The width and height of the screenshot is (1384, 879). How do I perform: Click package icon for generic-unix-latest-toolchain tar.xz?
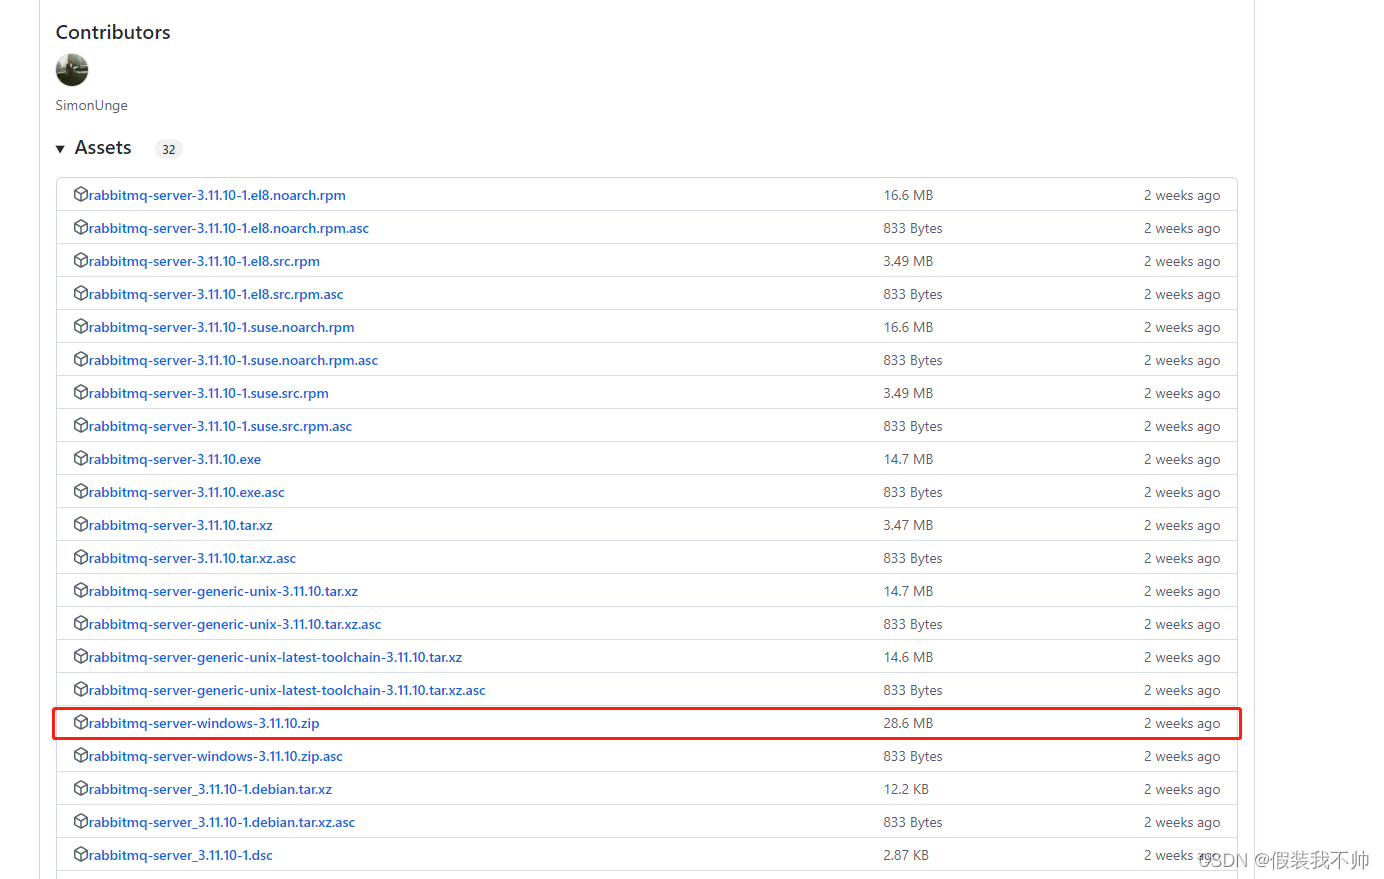(x=81, y=656)
